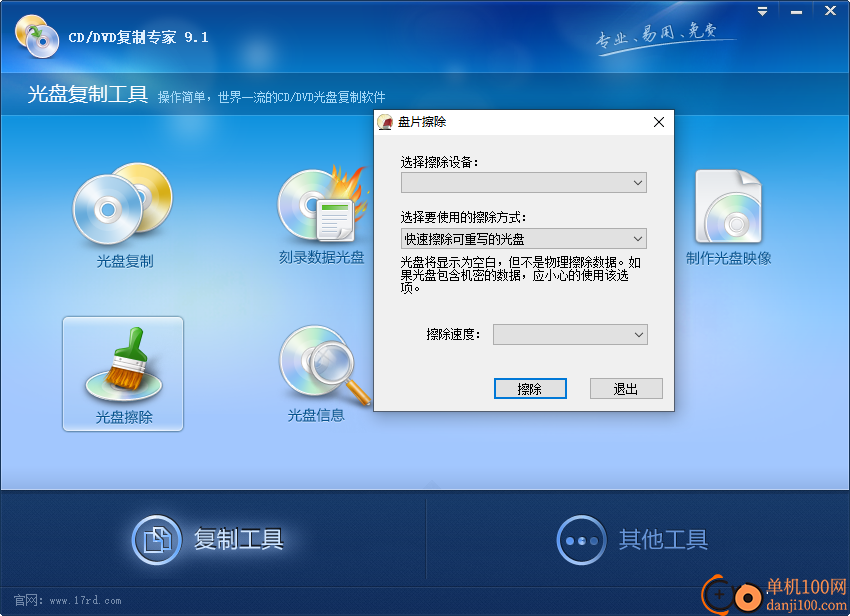The image size is (850, 616).
Task: Click the 擦除 erase button
Action: 530,389
